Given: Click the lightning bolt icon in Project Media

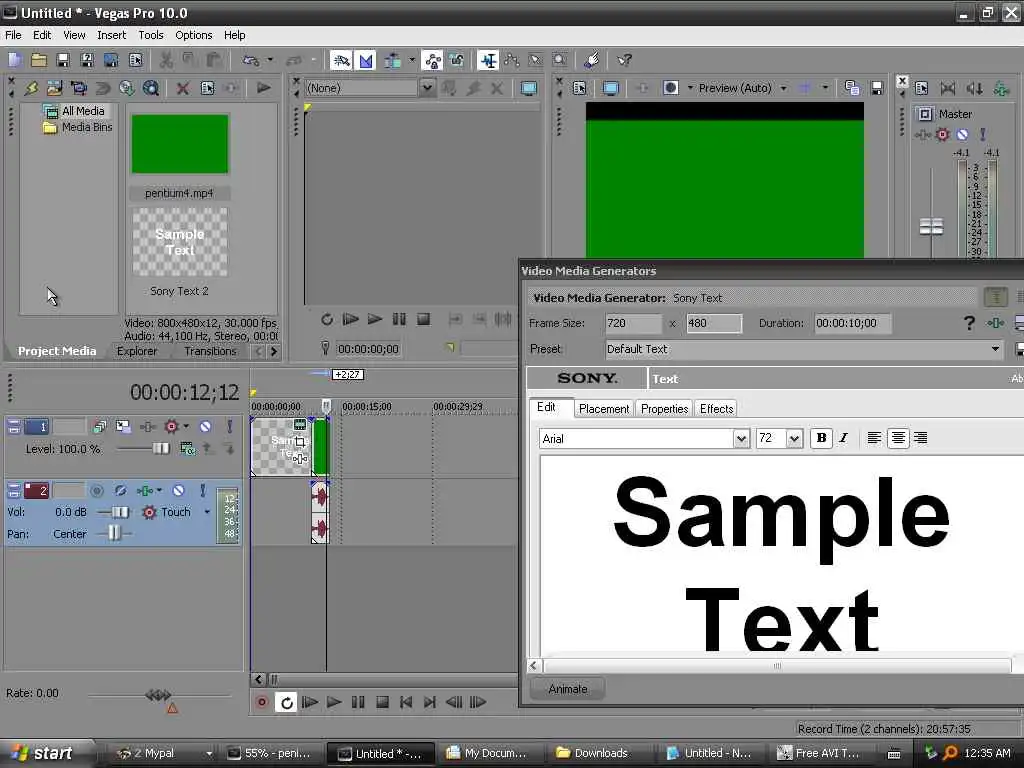Looking at the screenshot, I should (x=31, y=88).
